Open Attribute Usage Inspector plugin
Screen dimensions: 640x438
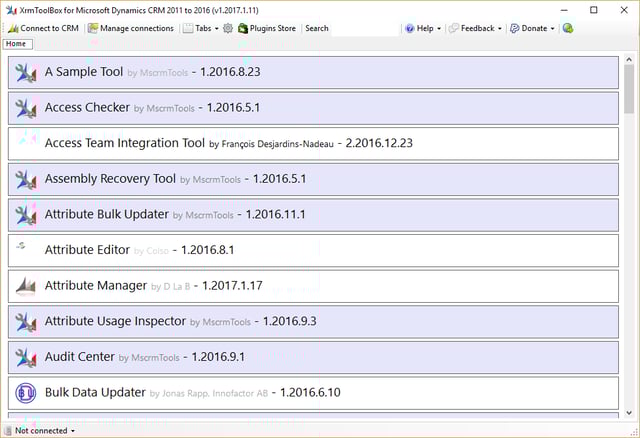click(x=313, y=322)
